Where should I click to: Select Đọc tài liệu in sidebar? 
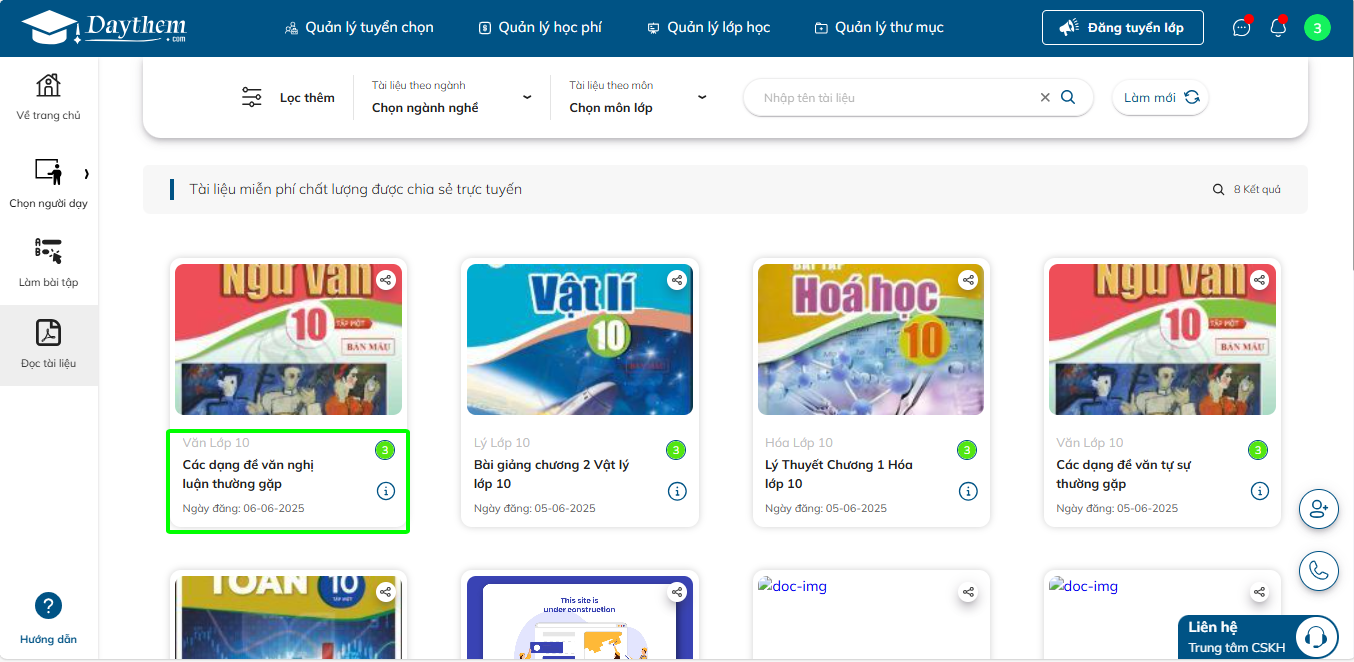(48, 345)
